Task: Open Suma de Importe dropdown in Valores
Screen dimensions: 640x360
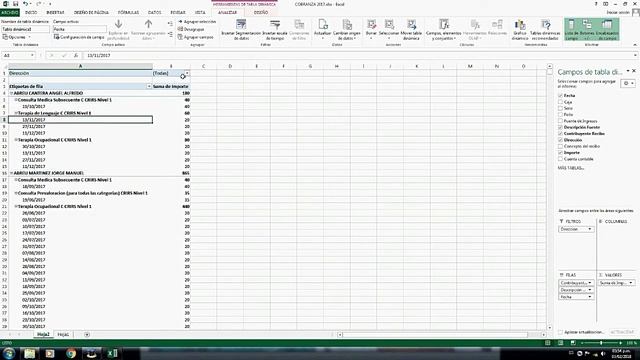Action: coord(631,283)
